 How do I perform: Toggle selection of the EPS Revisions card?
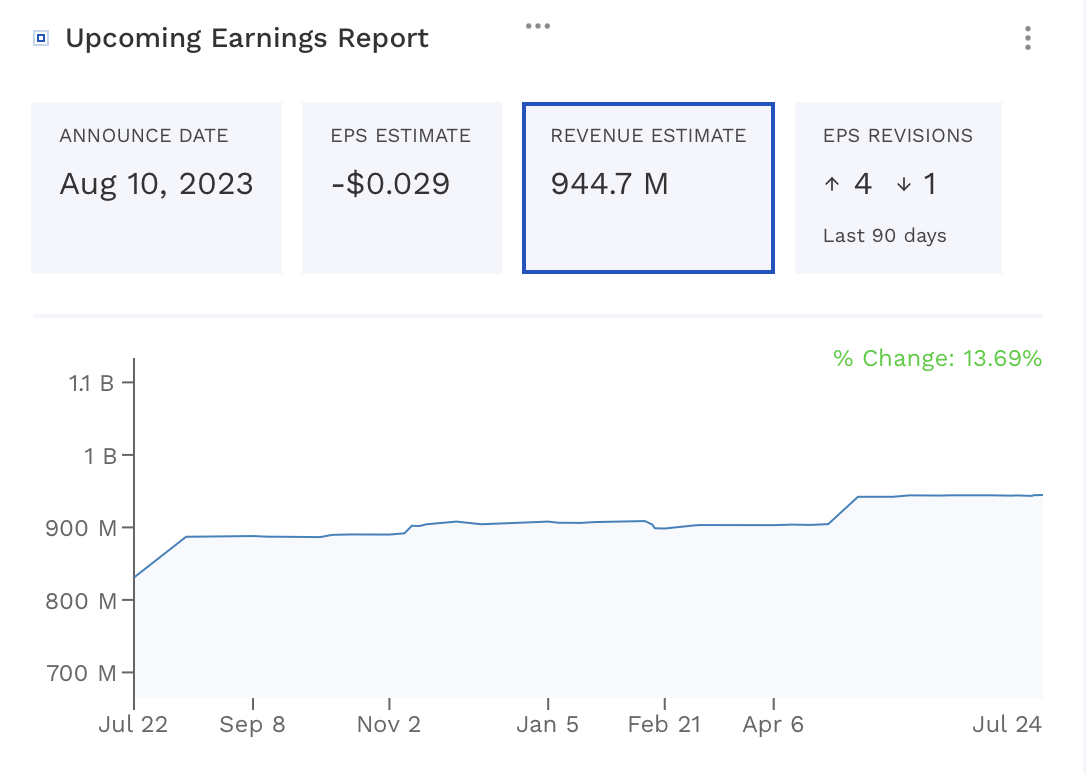tap(898, 187)
